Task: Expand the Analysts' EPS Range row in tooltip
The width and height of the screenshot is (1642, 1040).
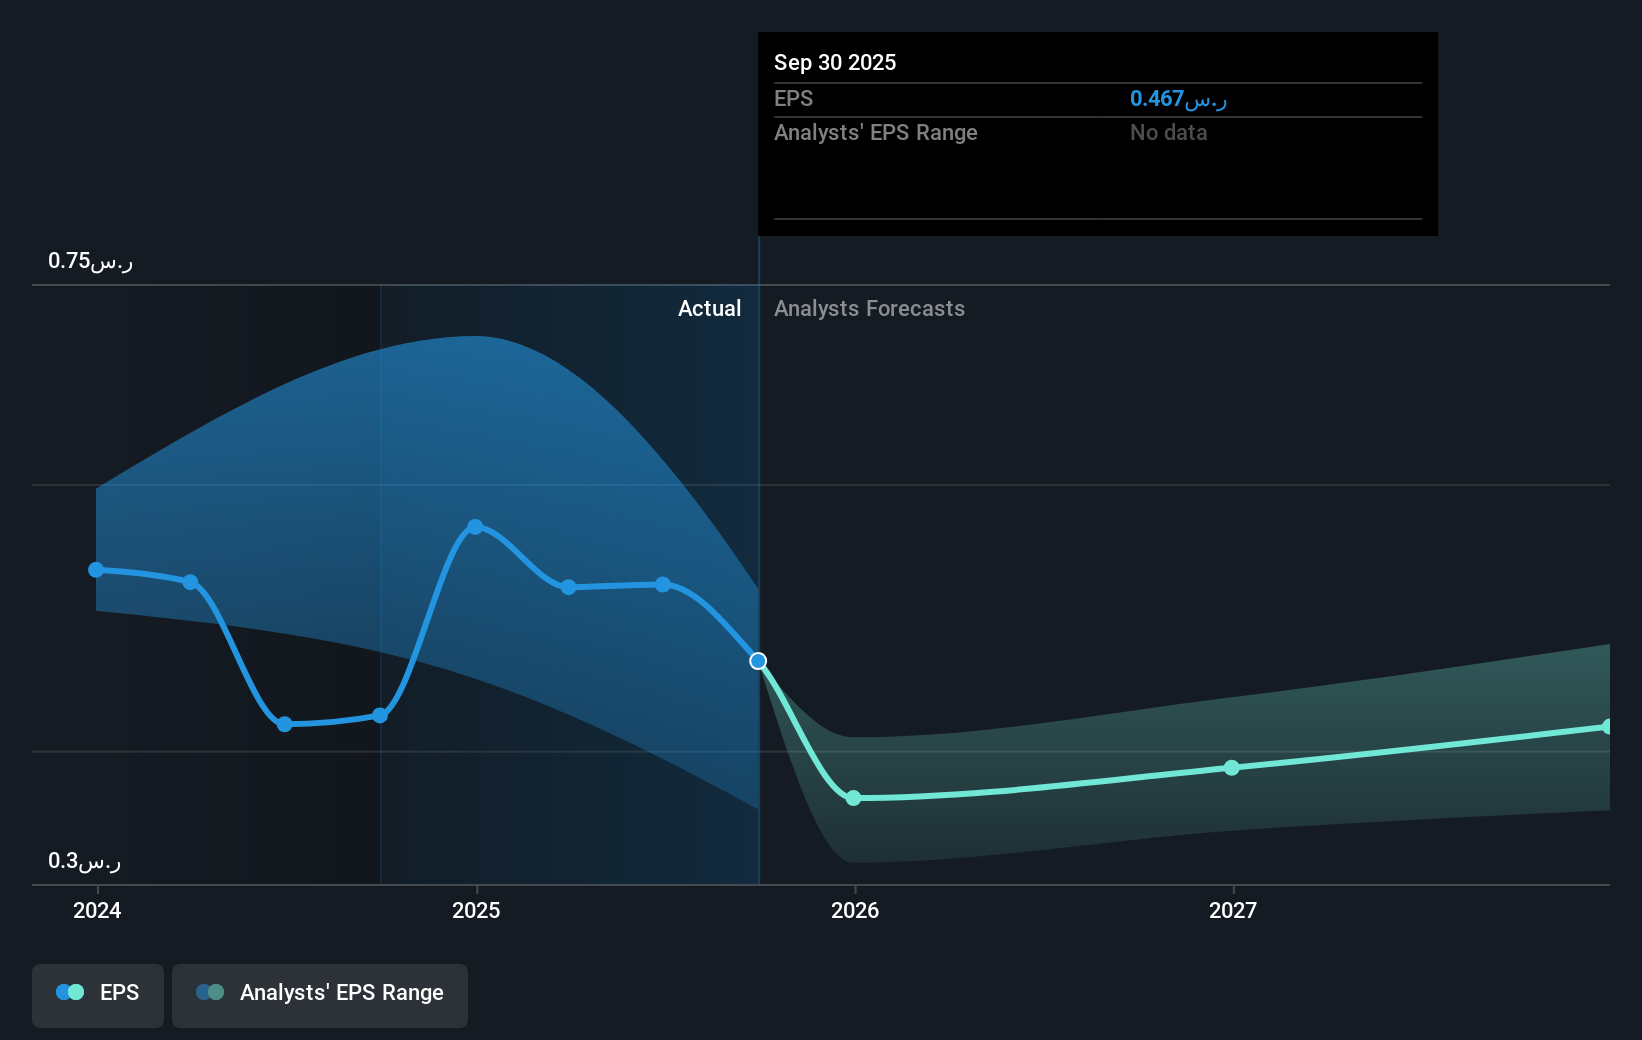Action: (x=875, y=132)
